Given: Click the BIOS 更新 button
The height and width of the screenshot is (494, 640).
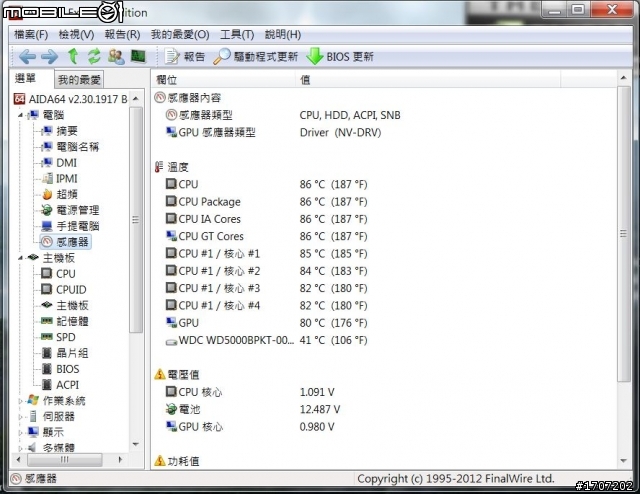Looking at the screenshot, I should tap(340, 57).
